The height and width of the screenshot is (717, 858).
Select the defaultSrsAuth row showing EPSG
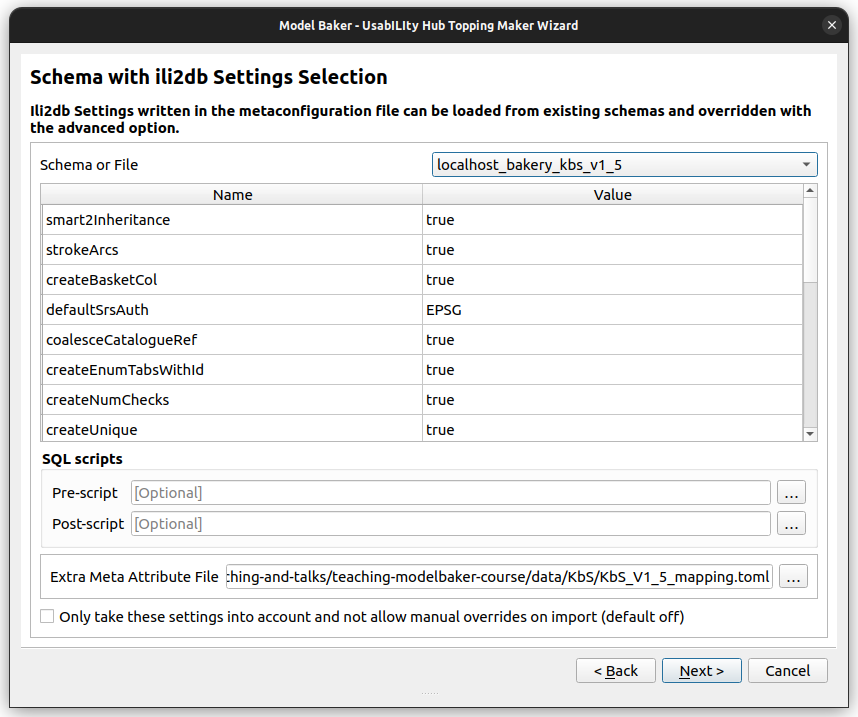coord(232,309)
